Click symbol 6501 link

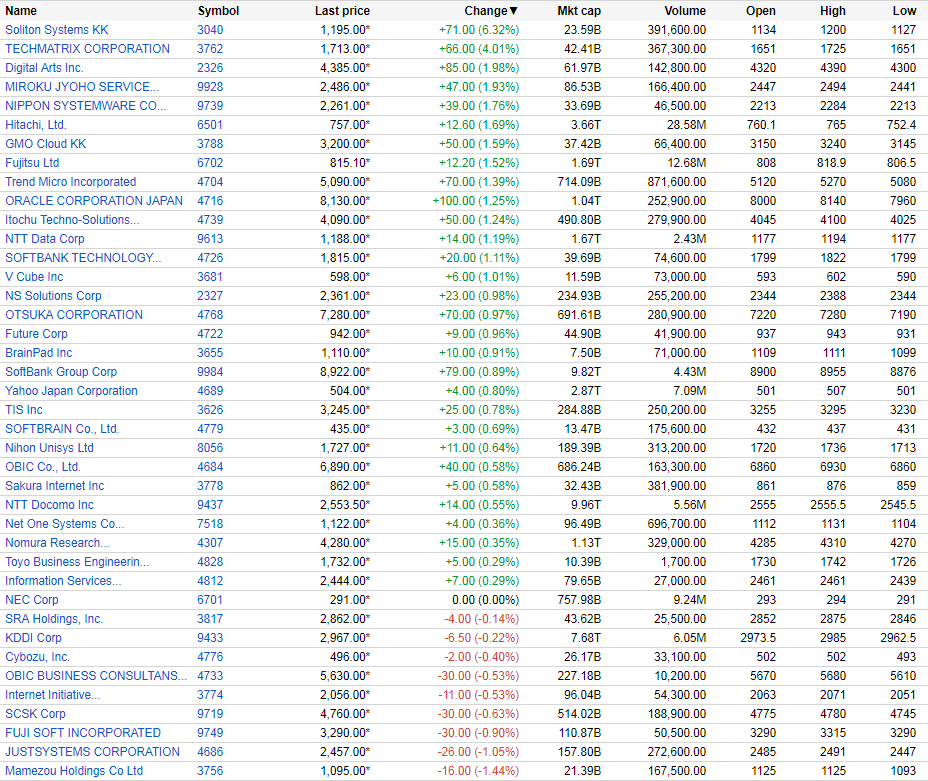(x=210, y=125)
